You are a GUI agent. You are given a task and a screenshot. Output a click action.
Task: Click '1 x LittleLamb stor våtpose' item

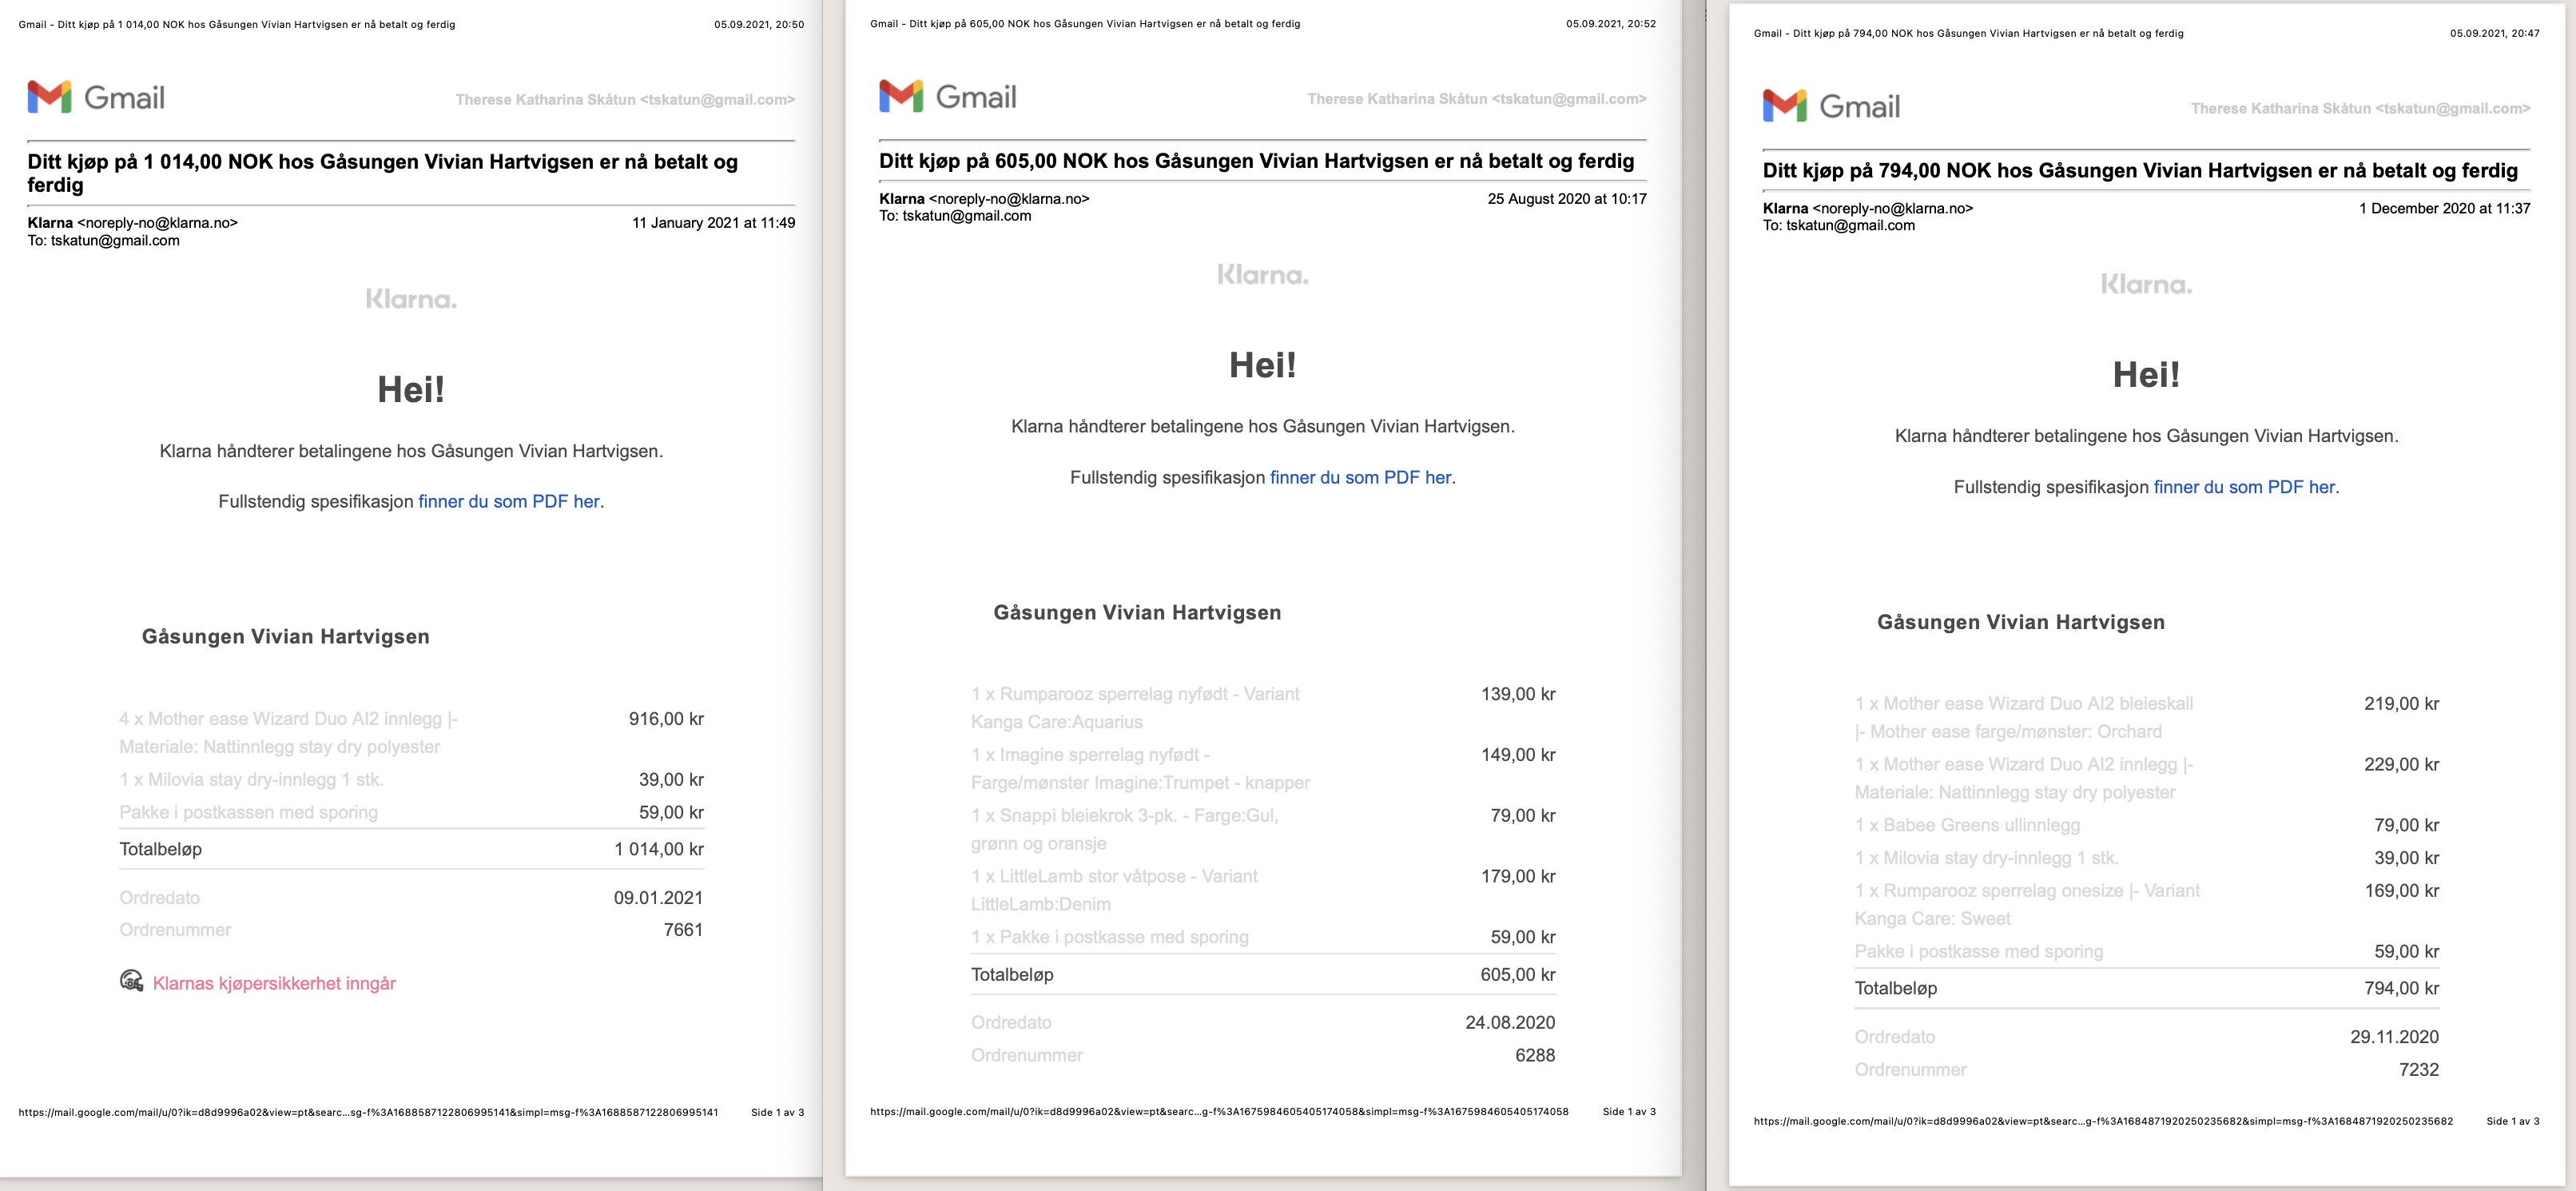coord(1114,890)
